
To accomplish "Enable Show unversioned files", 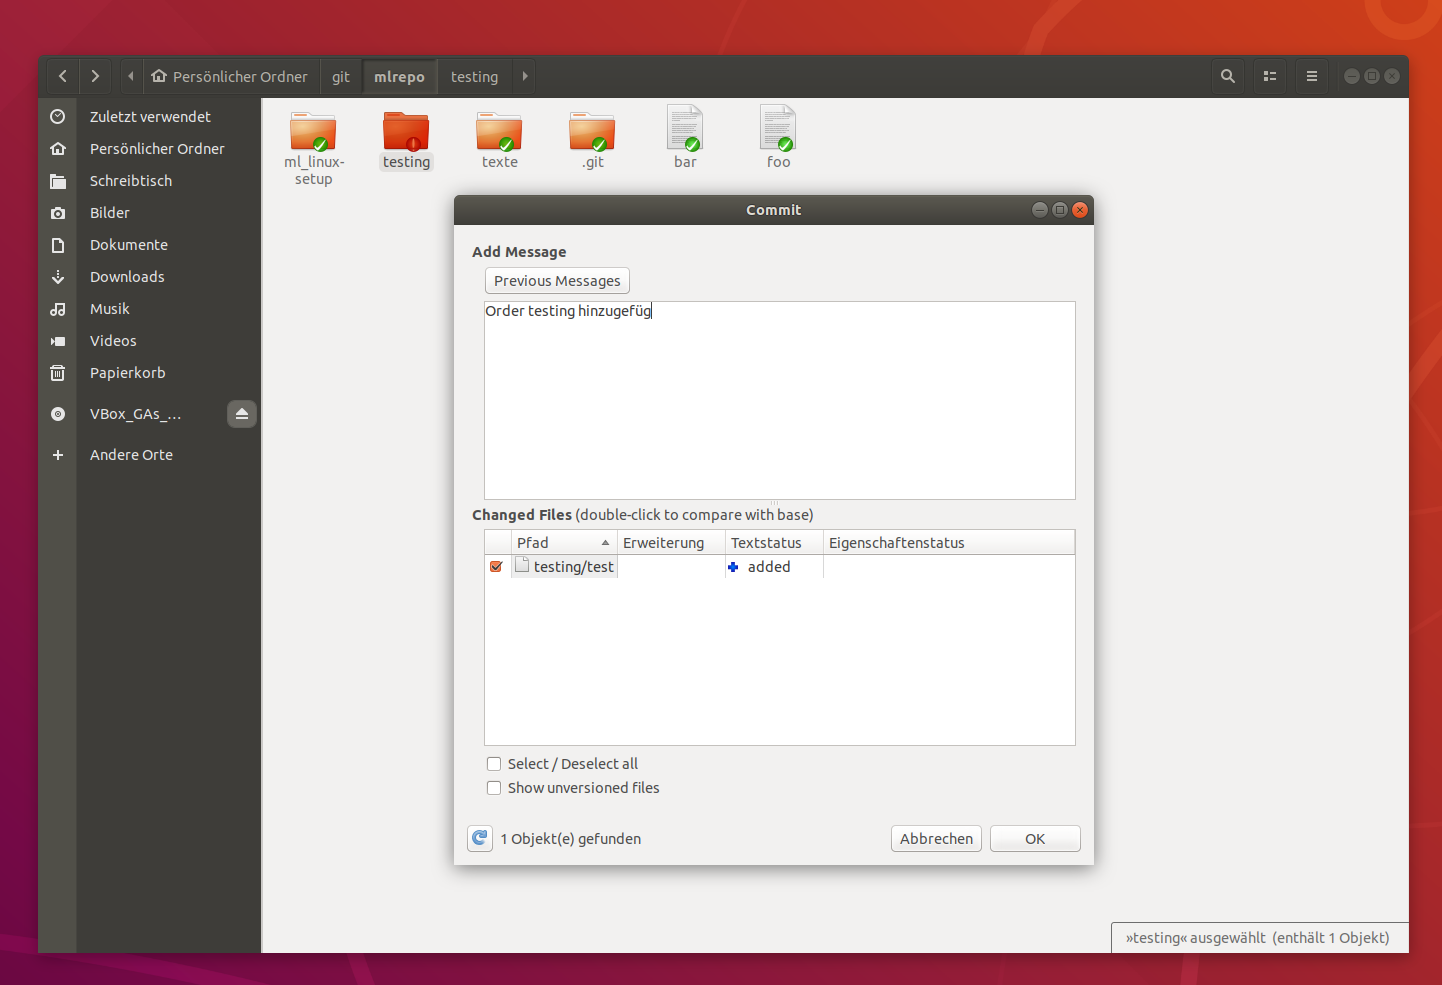I will click(494, 788).
